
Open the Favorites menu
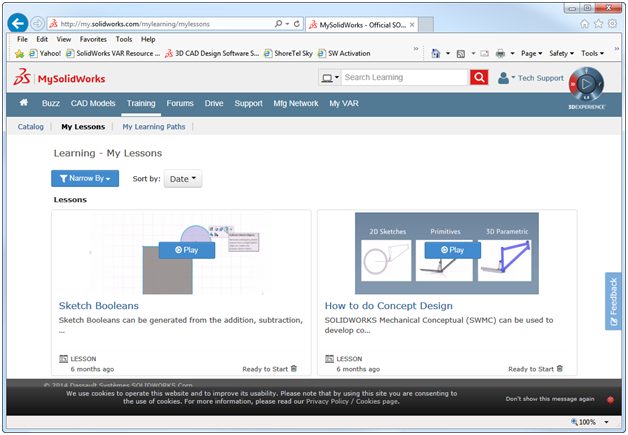coord(93,39)
